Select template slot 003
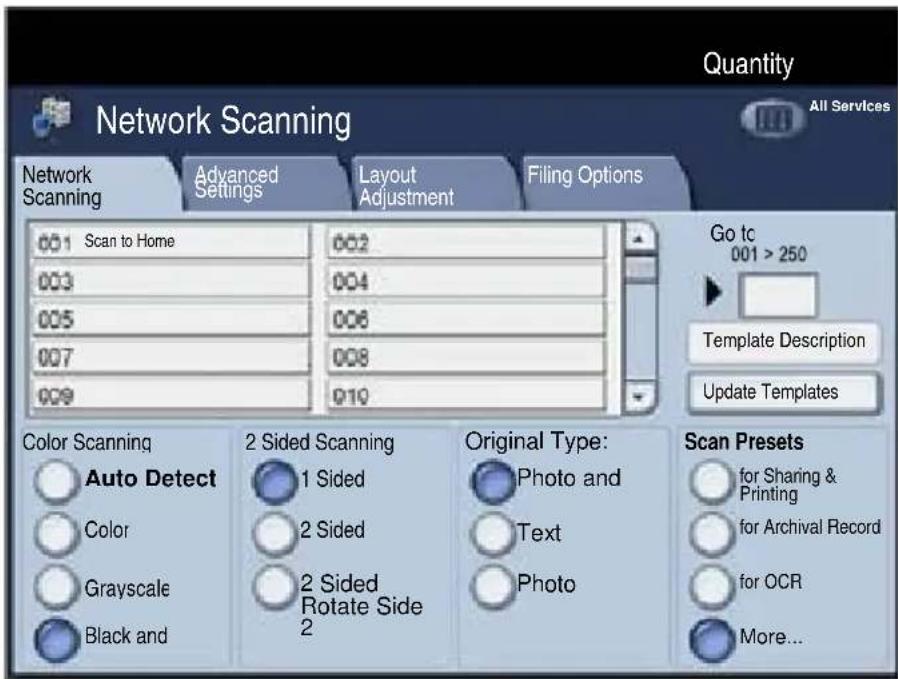898x679 pixels. click(171, 281)
